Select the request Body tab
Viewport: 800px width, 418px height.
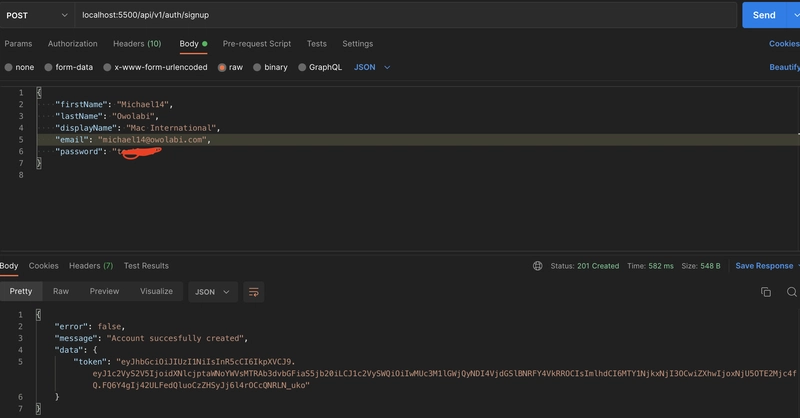pos(193,44)
